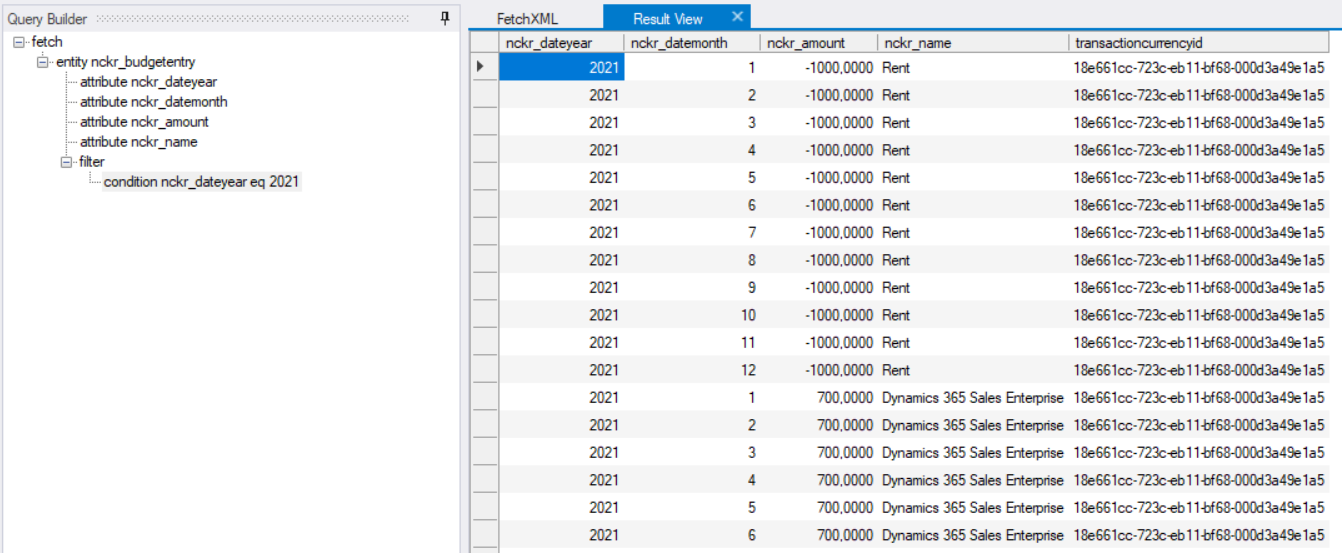Click Rent cell in month 7 row
The image size is (1342, 553).
(973, 232)
